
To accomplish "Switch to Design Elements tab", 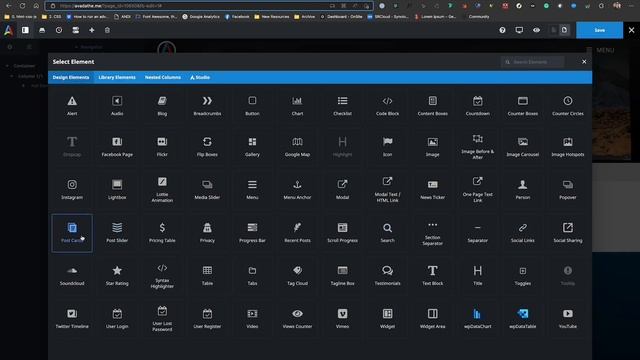I will [71, 77].
